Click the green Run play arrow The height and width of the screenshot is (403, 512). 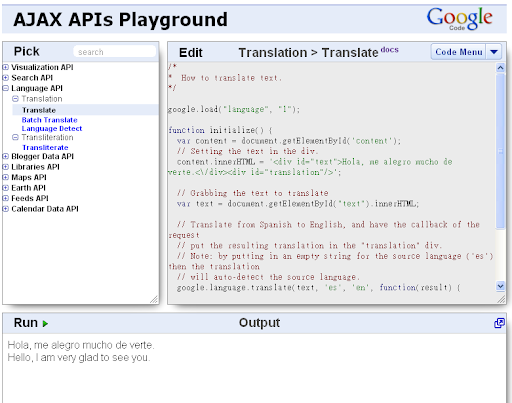tap(45, 323)
